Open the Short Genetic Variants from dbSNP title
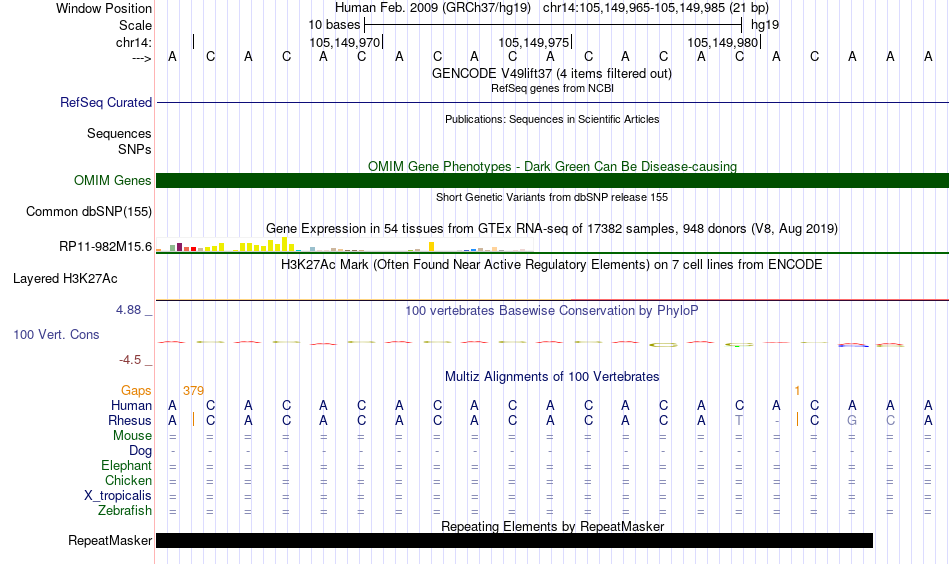The image size is (950, 564). click(552, 197)
